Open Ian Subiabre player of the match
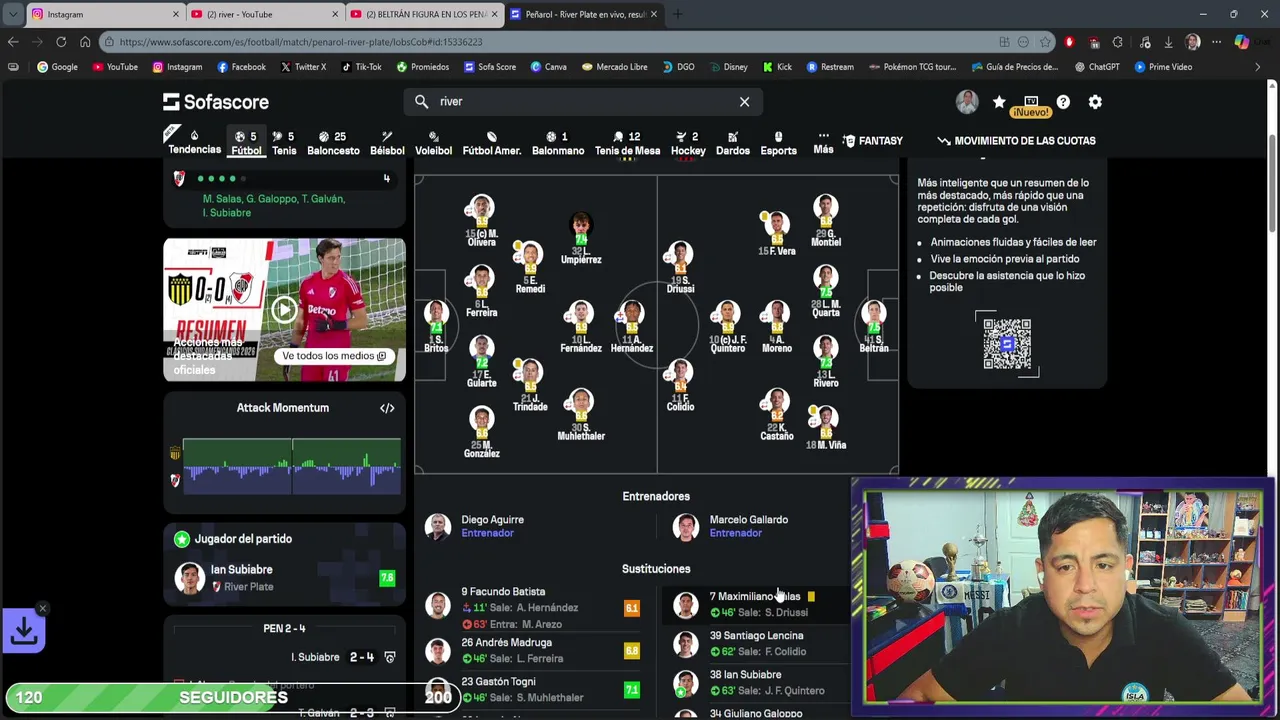The width and height of the screenshot is (1280, 720). (284, 578)
